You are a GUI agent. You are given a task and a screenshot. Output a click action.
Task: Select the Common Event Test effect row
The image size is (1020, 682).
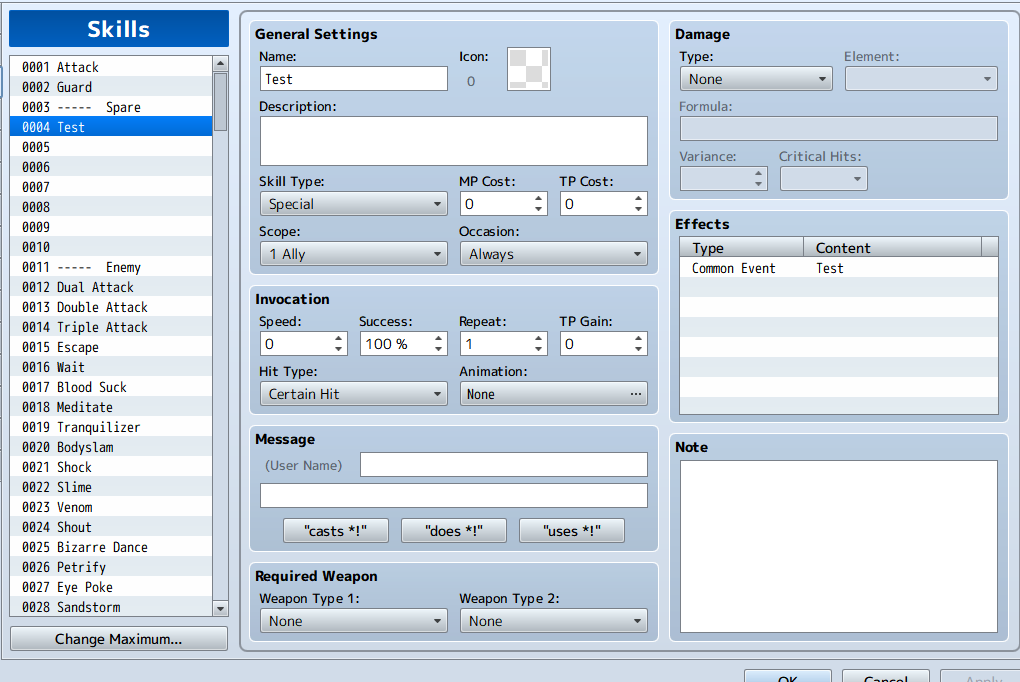[839, 268]
